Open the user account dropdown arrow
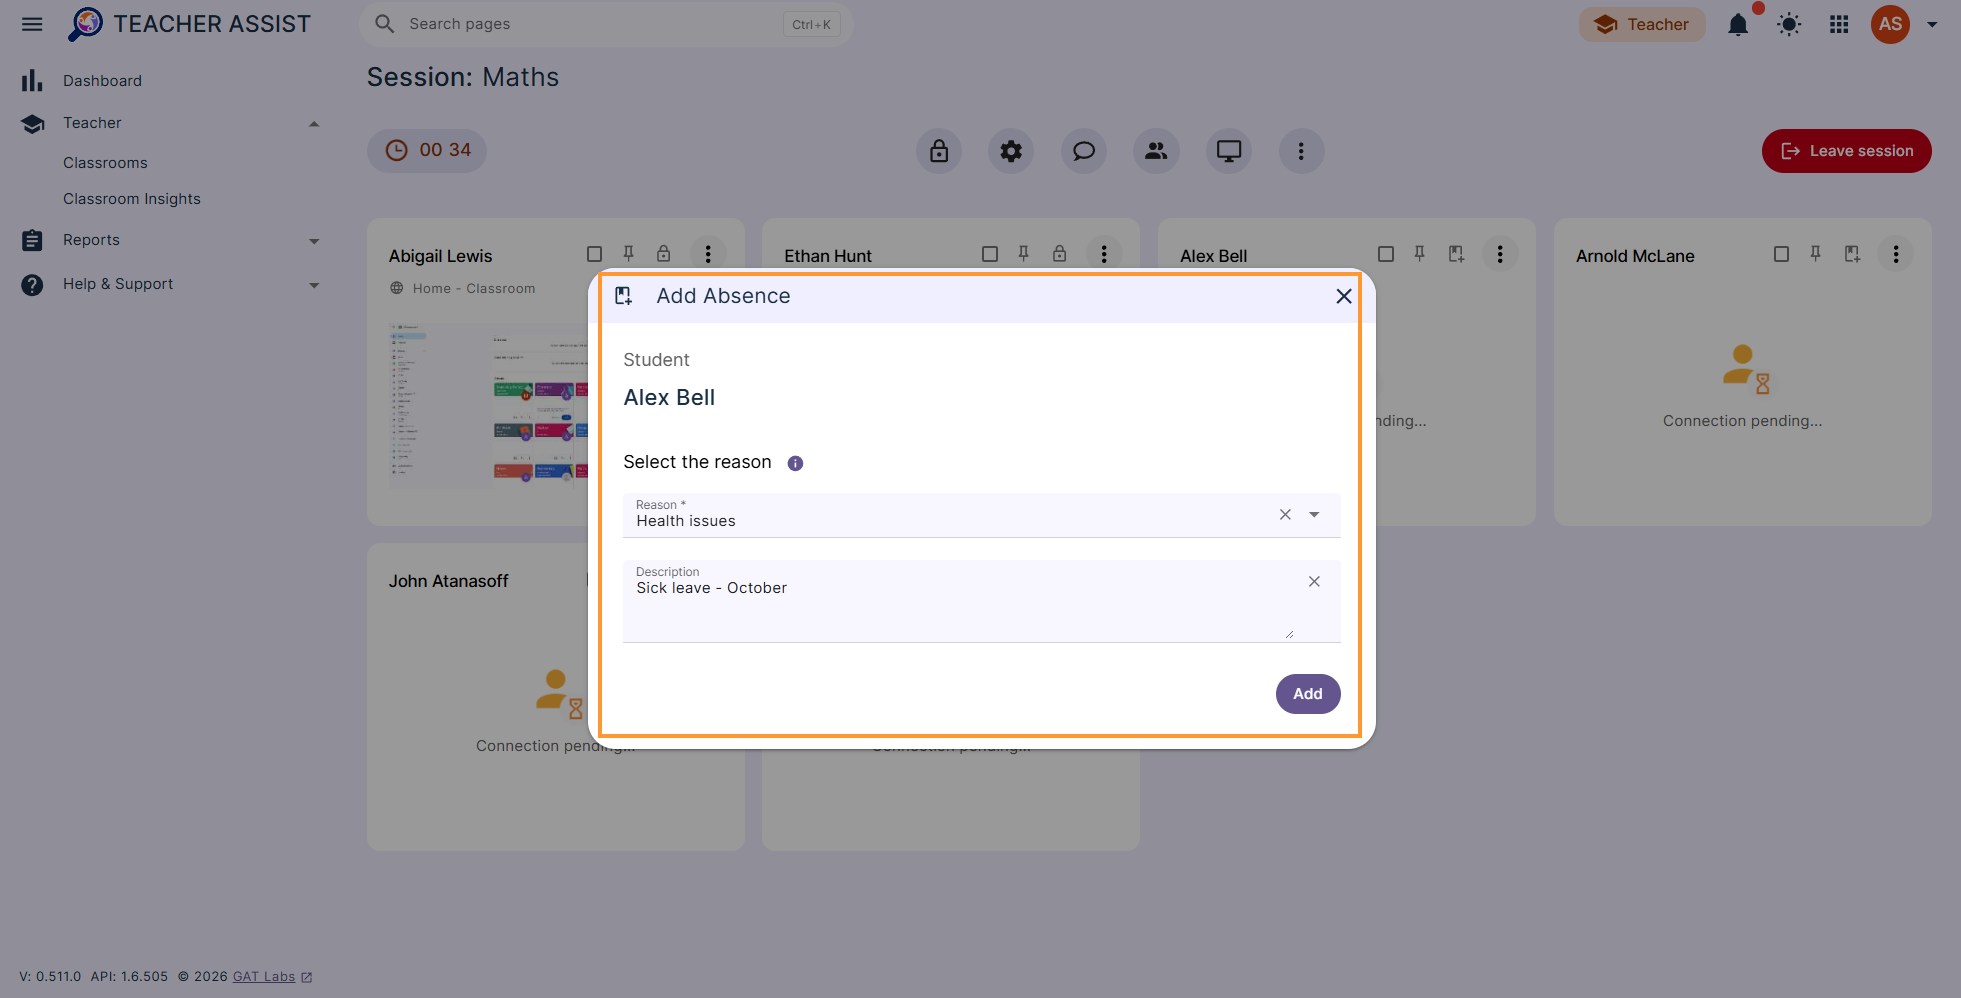Viewport: 1961px width, 998px height. coord(1932,25)
